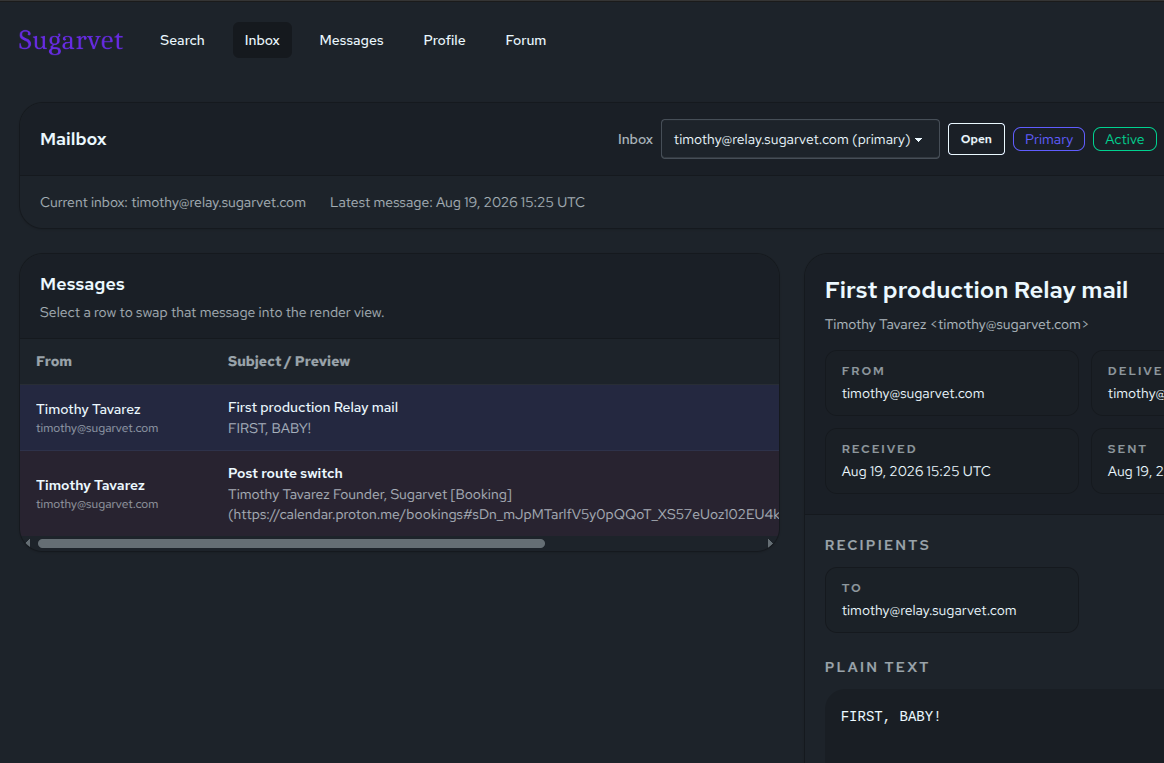
Task: Click Current inbox address text
Action: click(x=173, y=203)
